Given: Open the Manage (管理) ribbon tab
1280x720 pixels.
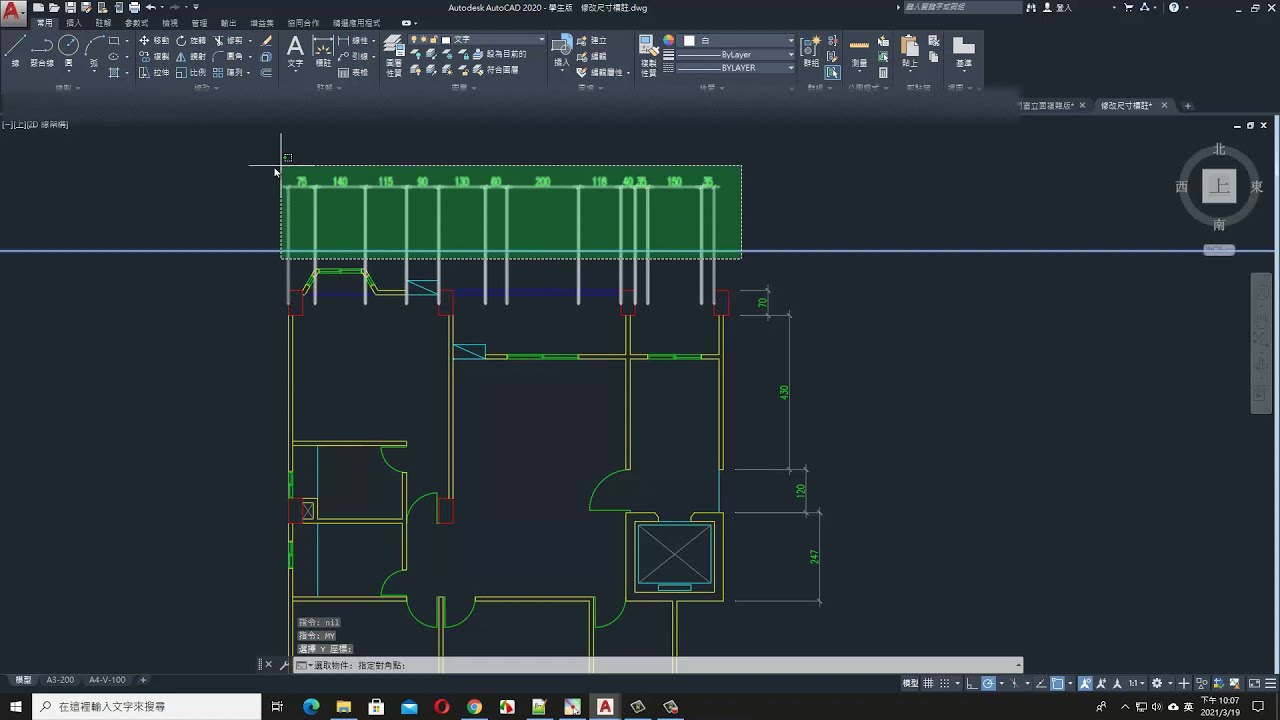Looking at the screenshot, I should pyautogui.click(x=199, y=22).
